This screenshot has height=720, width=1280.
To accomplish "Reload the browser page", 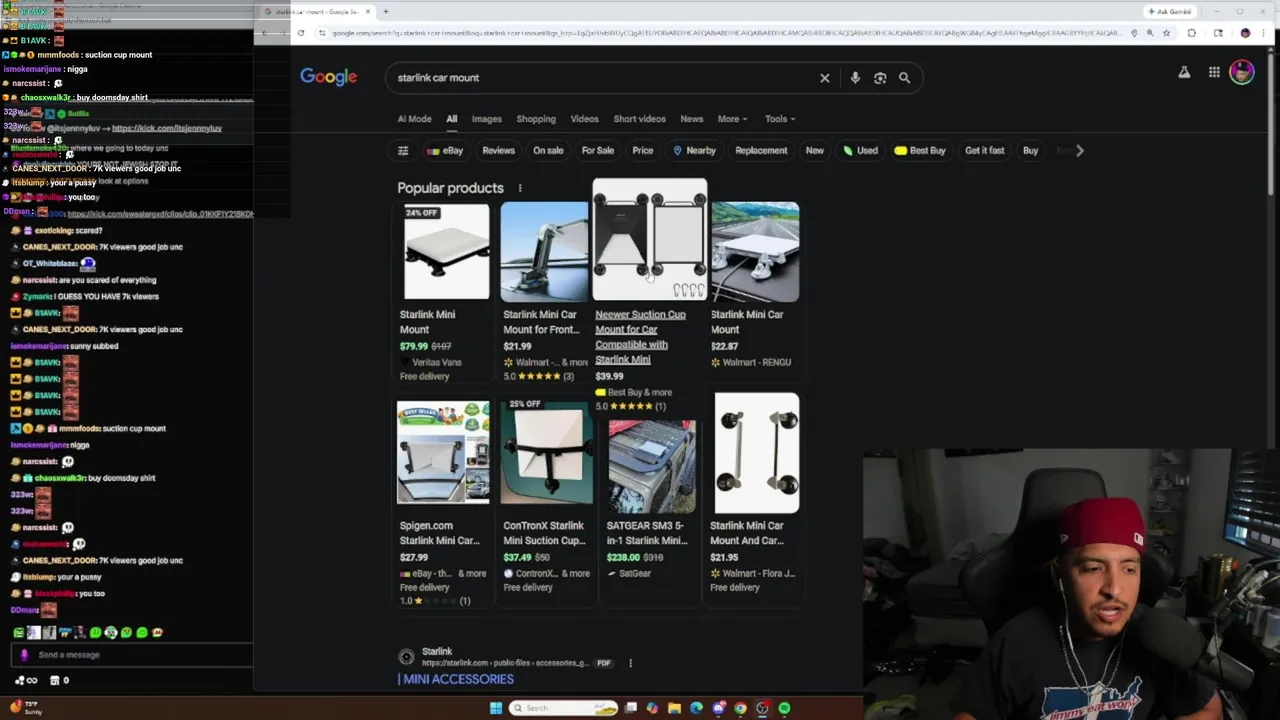I will click(x=300, y=33).
